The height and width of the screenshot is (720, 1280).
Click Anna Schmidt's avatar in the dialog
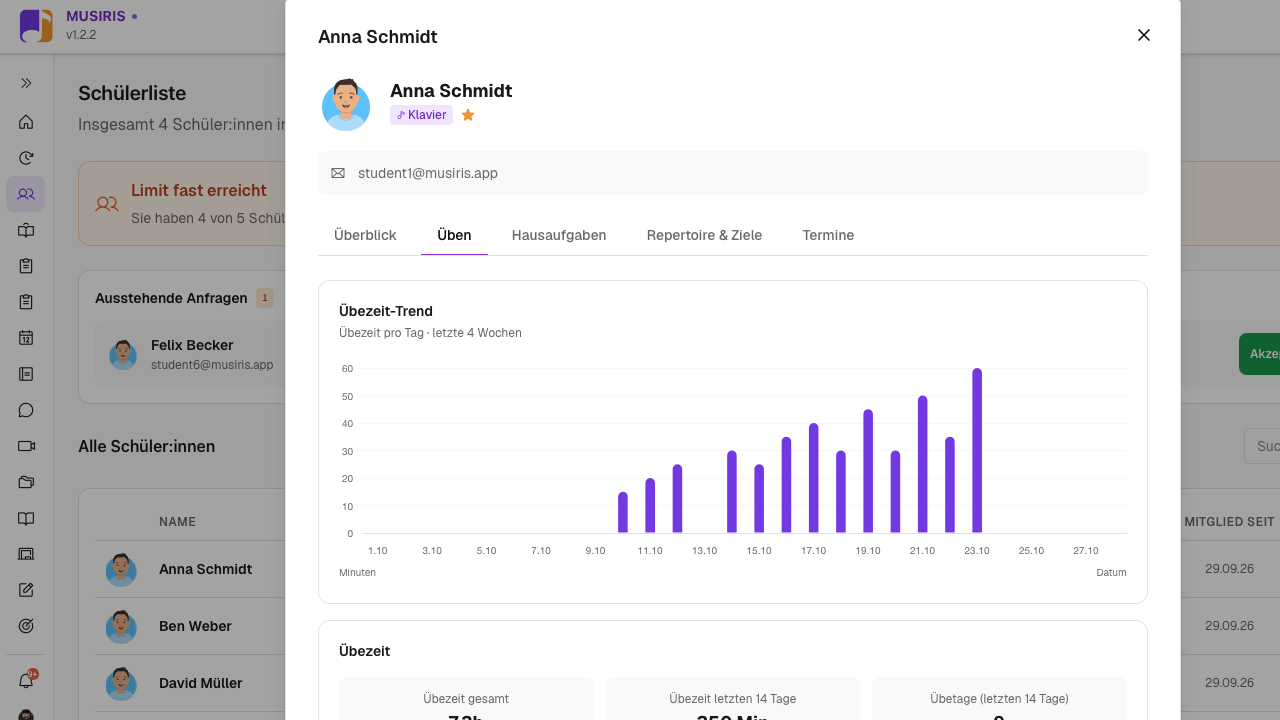point(346,105)
